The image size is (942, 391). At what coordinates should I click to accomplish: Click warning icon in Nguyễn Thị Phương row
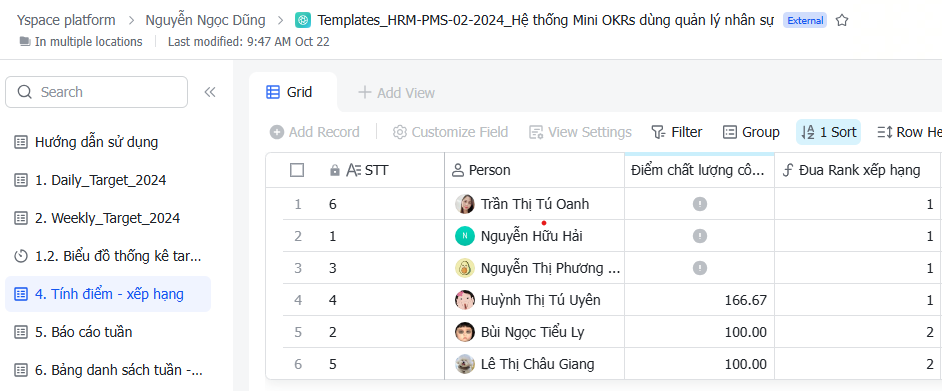699,268
